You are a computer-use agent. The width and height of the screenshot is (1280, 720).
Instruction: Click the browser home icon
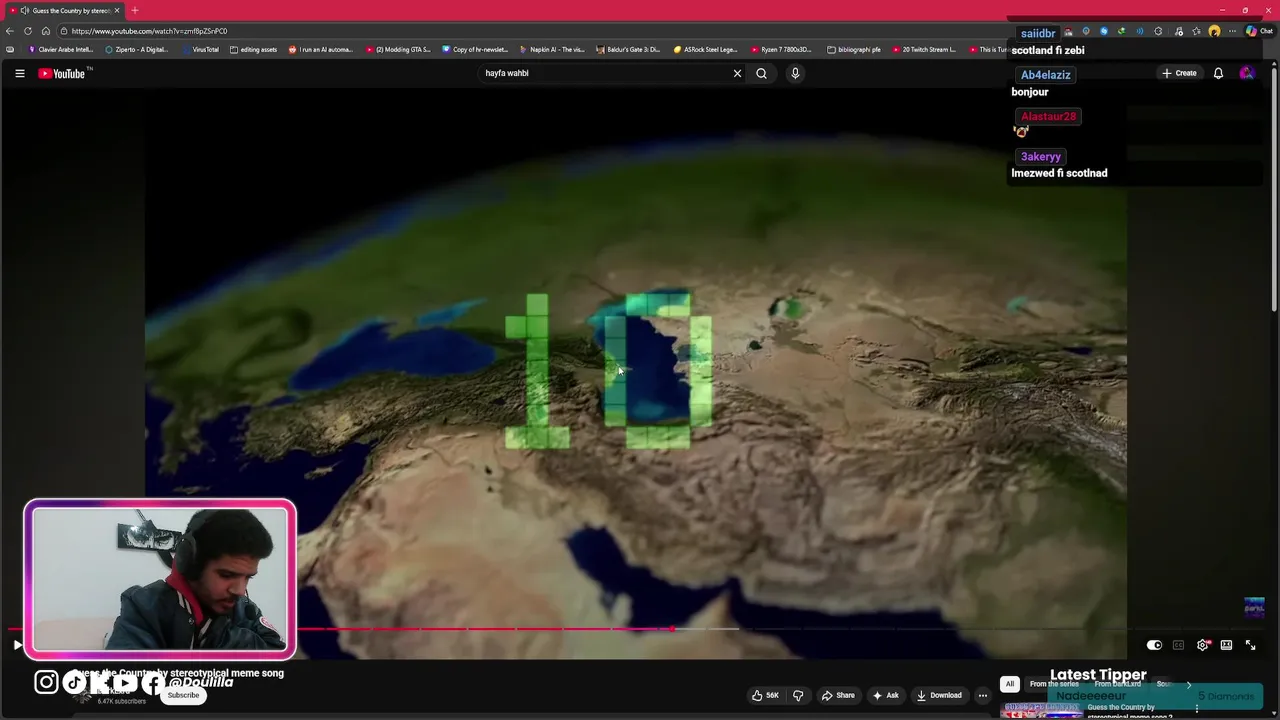[x=45, y=31]
